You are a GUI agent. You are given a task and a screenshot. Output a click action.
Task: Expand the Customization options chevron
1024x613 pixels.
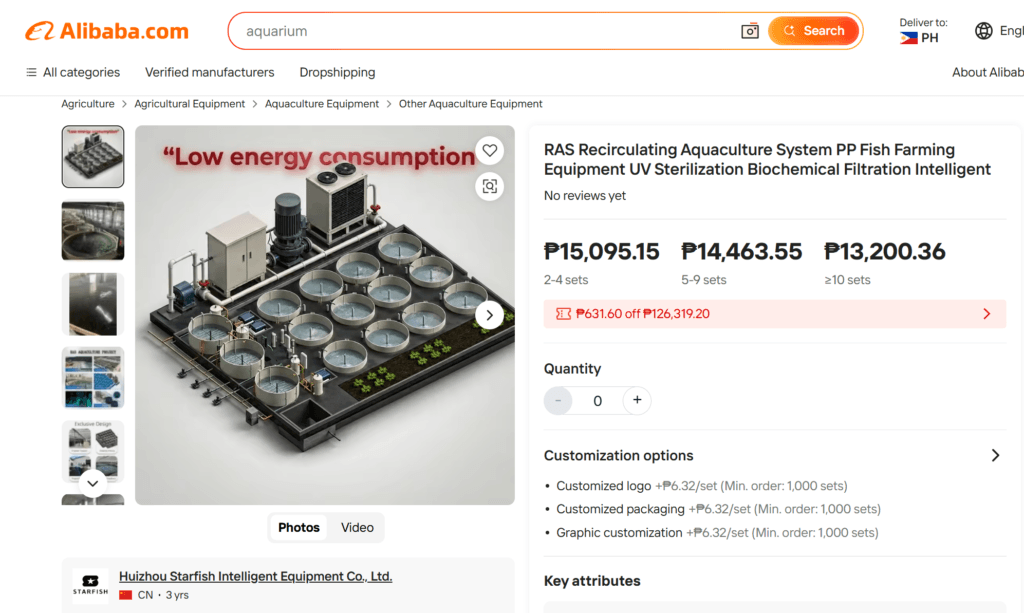[x=995, y=456]
